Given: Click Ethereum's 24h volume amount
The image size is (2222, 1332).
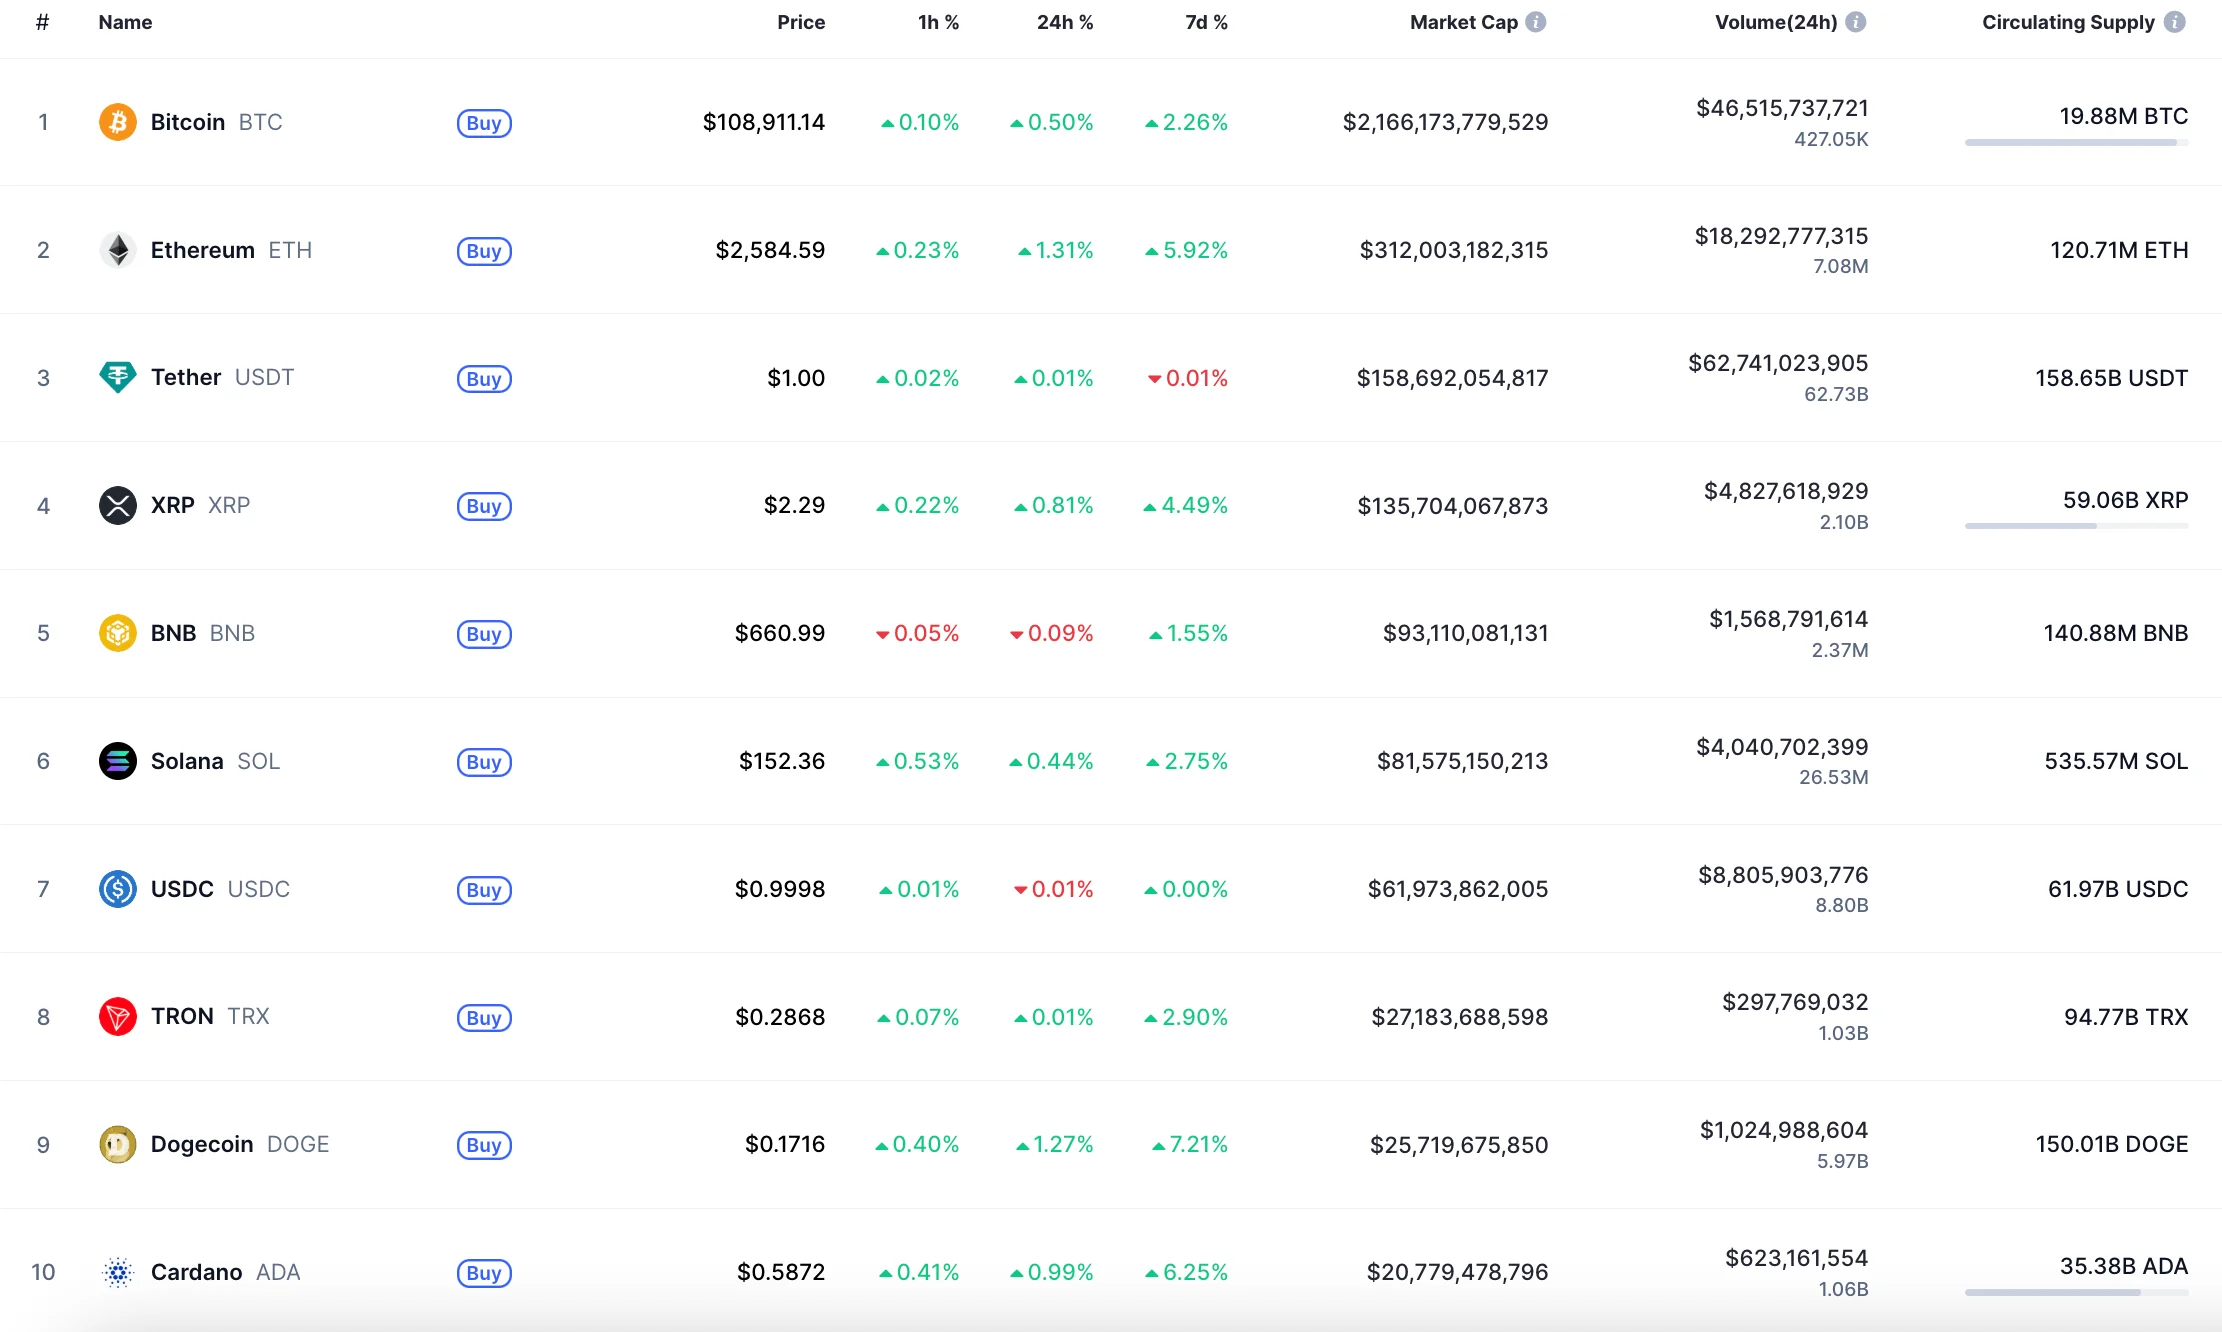Looking at the screenshot, I should click(x=1781, y=236).
